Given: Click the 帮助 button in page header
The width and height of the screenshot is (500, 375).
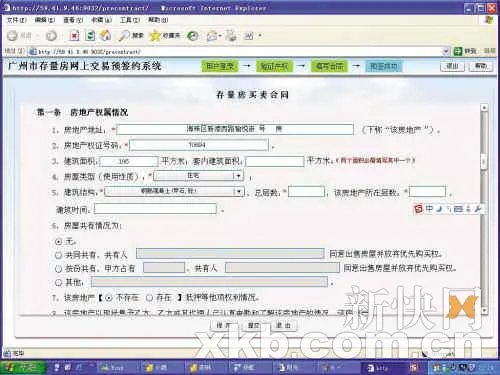Looking at the screenshot, I should [480, 66].
